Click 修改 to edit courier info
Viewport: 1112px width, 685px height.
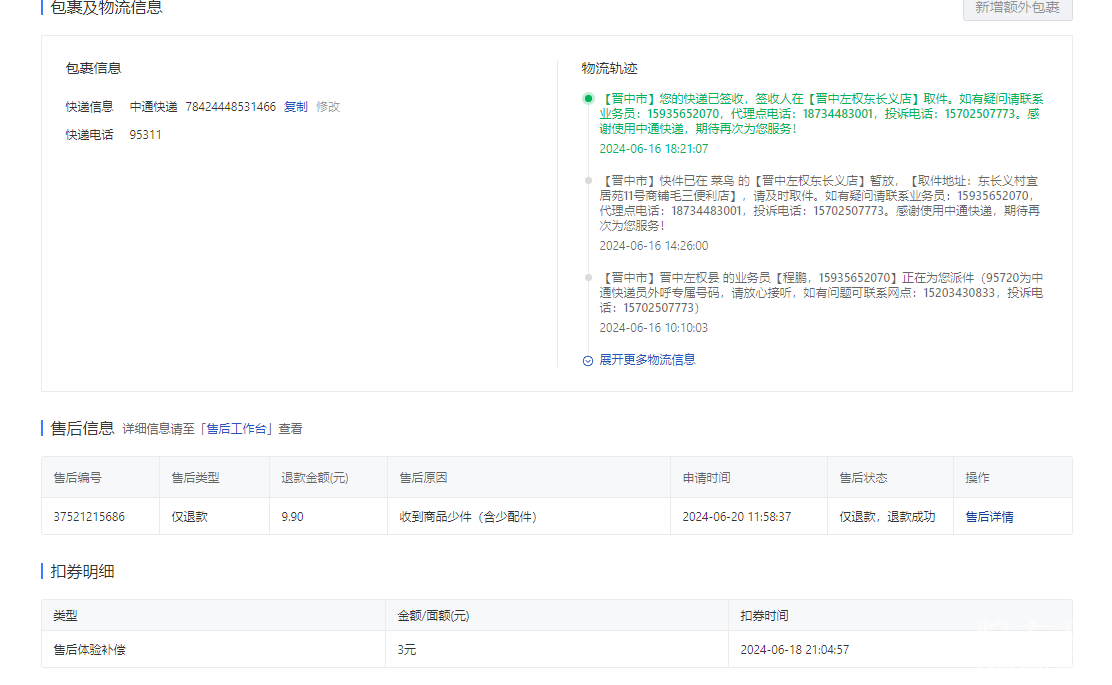tap(328, 107)
